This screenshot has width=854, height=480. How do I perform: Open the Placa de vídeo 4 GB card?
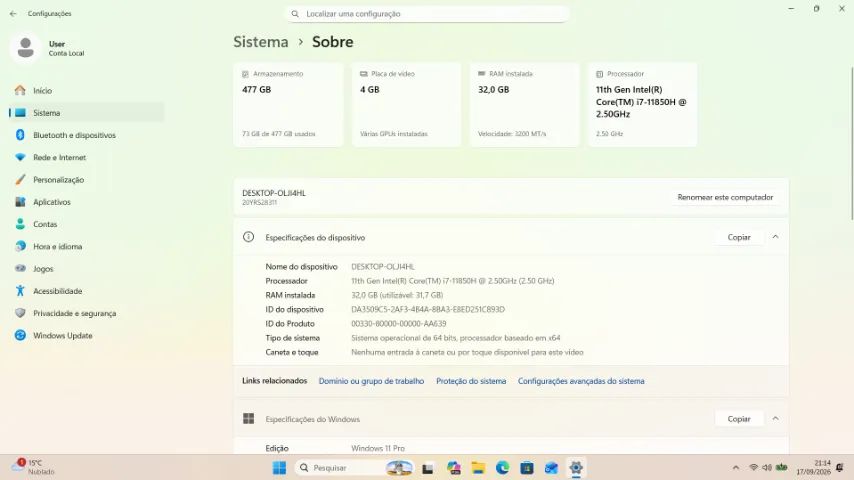tap(406, 105)
